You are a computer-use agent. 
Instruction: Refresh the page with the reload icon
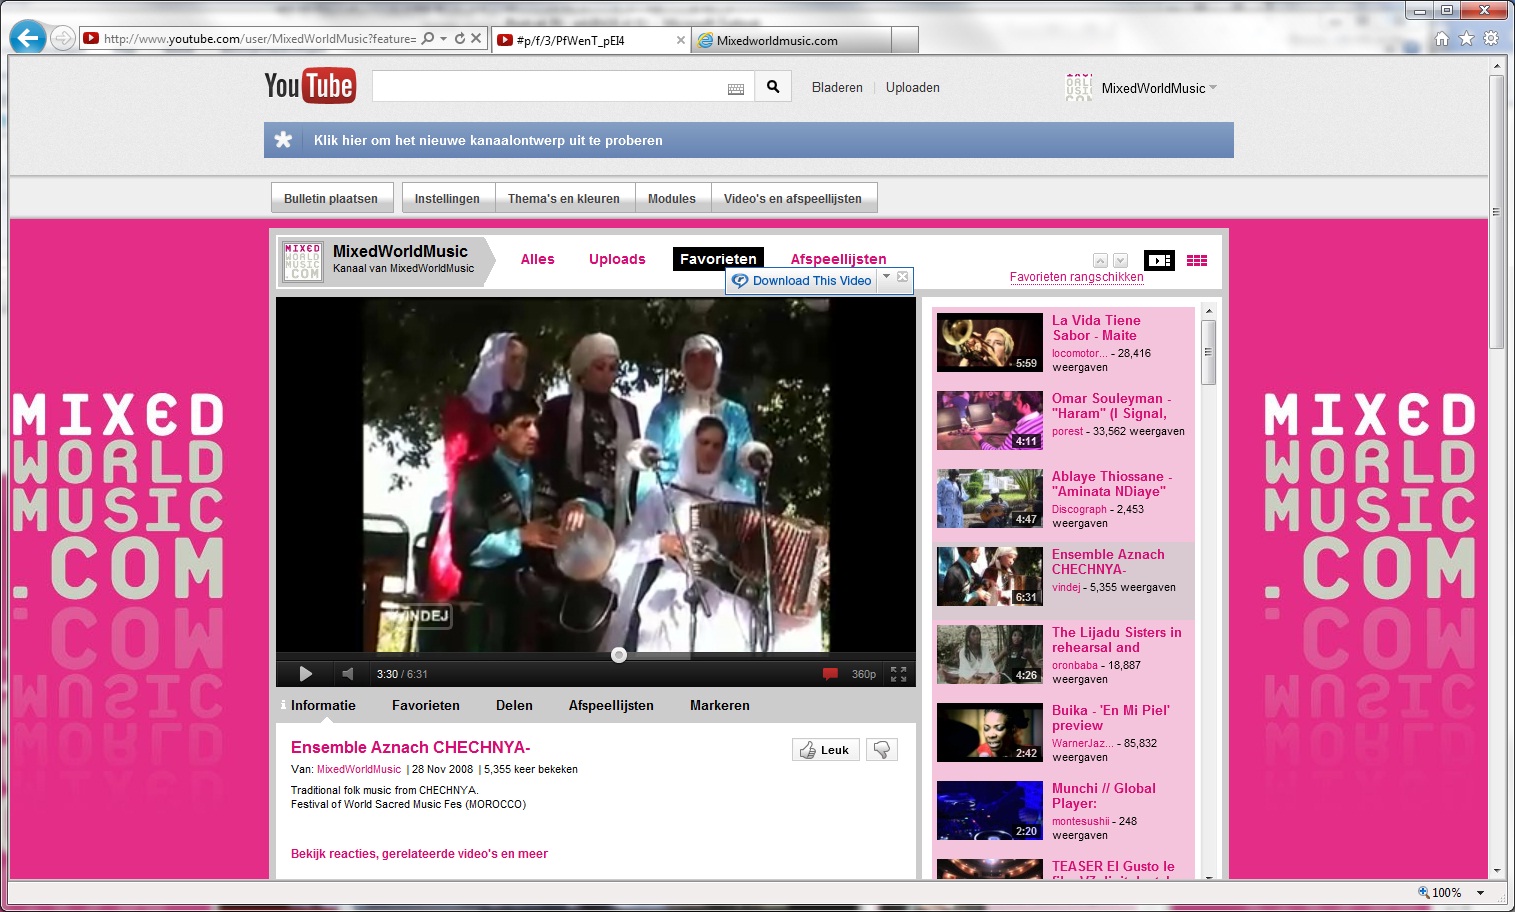tap(460, 39)
